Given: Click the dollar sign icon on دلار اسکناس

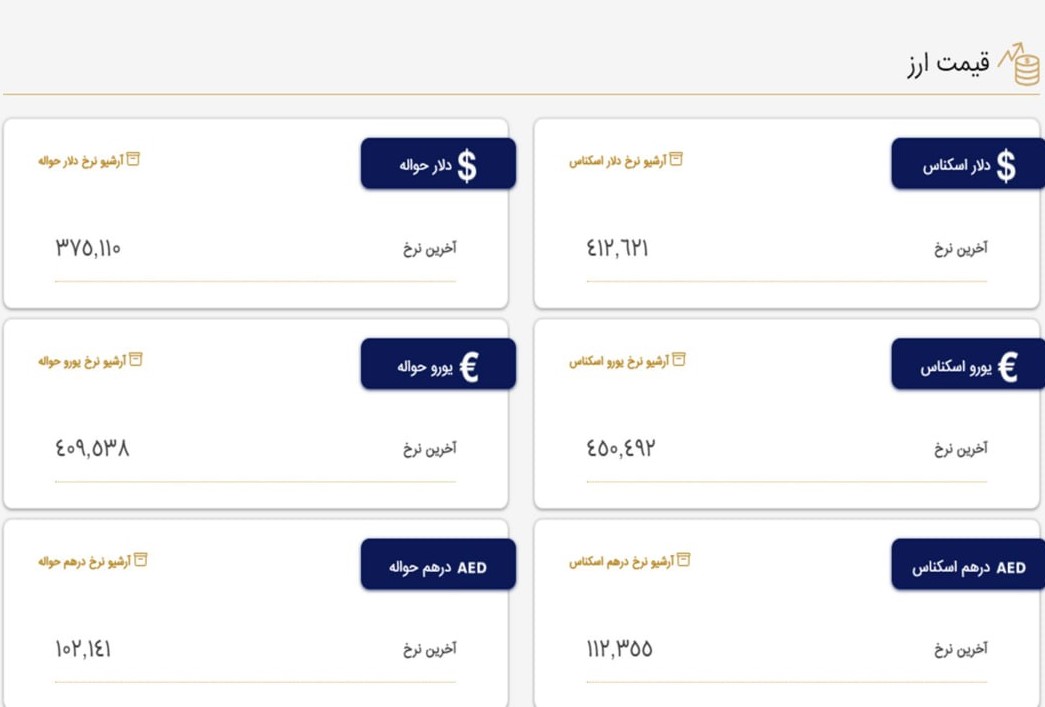Looking at the screenshot, I should [x=1006, y=166].
